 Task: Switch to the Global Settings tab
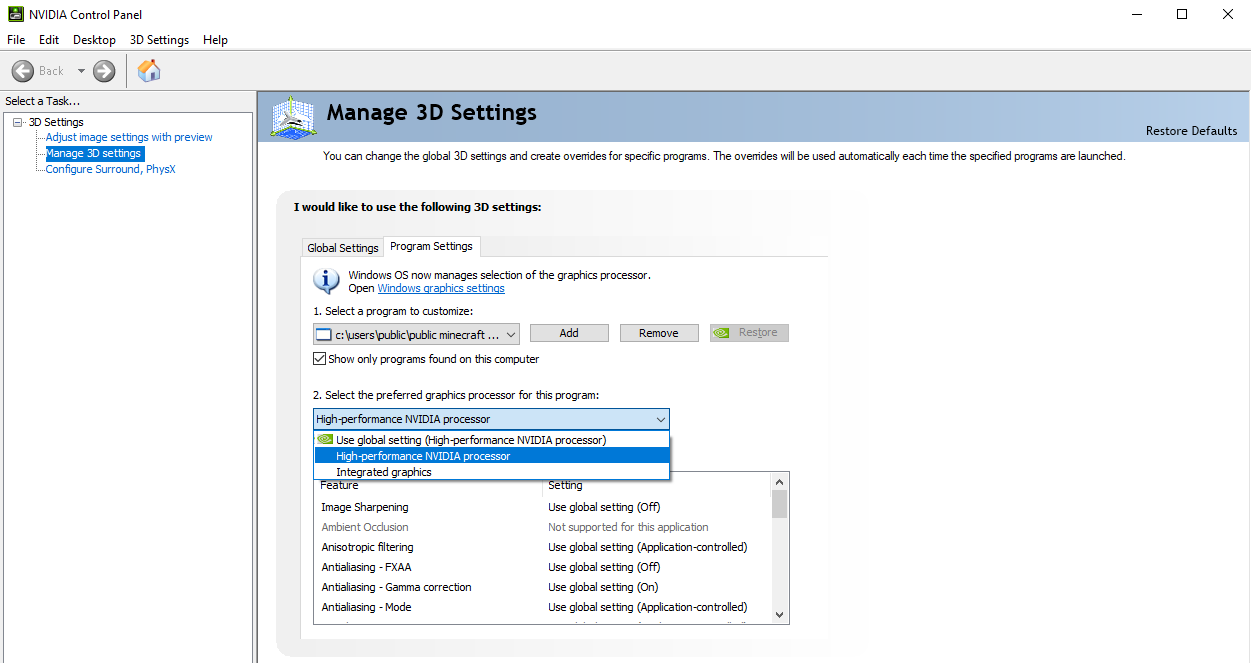tap(343, 248)
